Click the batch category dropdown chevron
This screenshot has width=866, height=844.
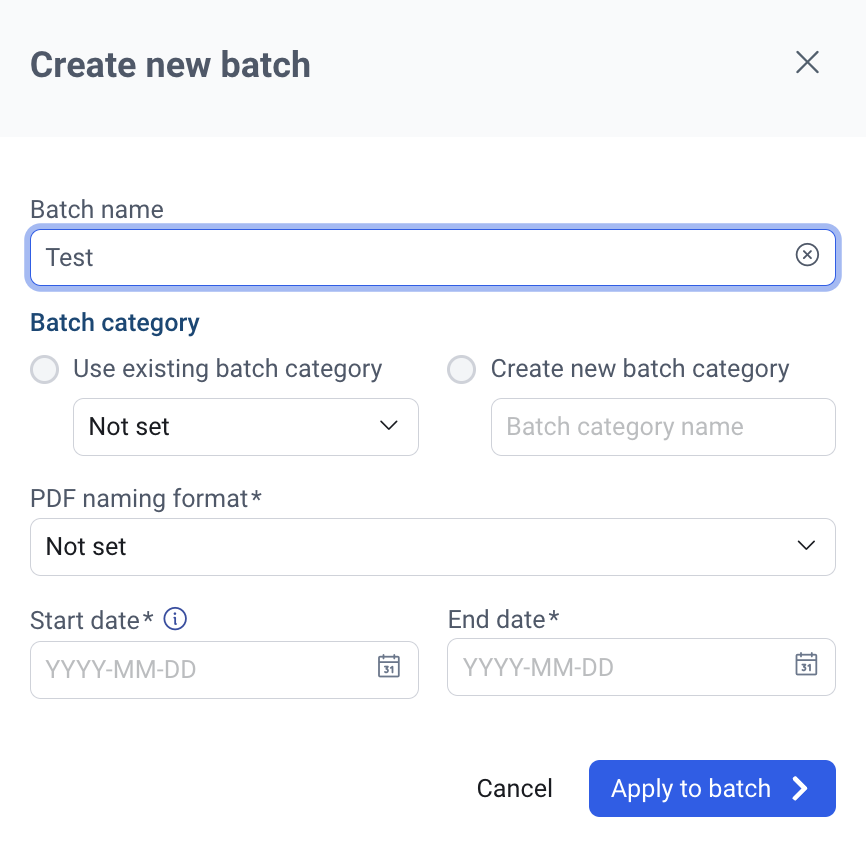pos(389,427)
